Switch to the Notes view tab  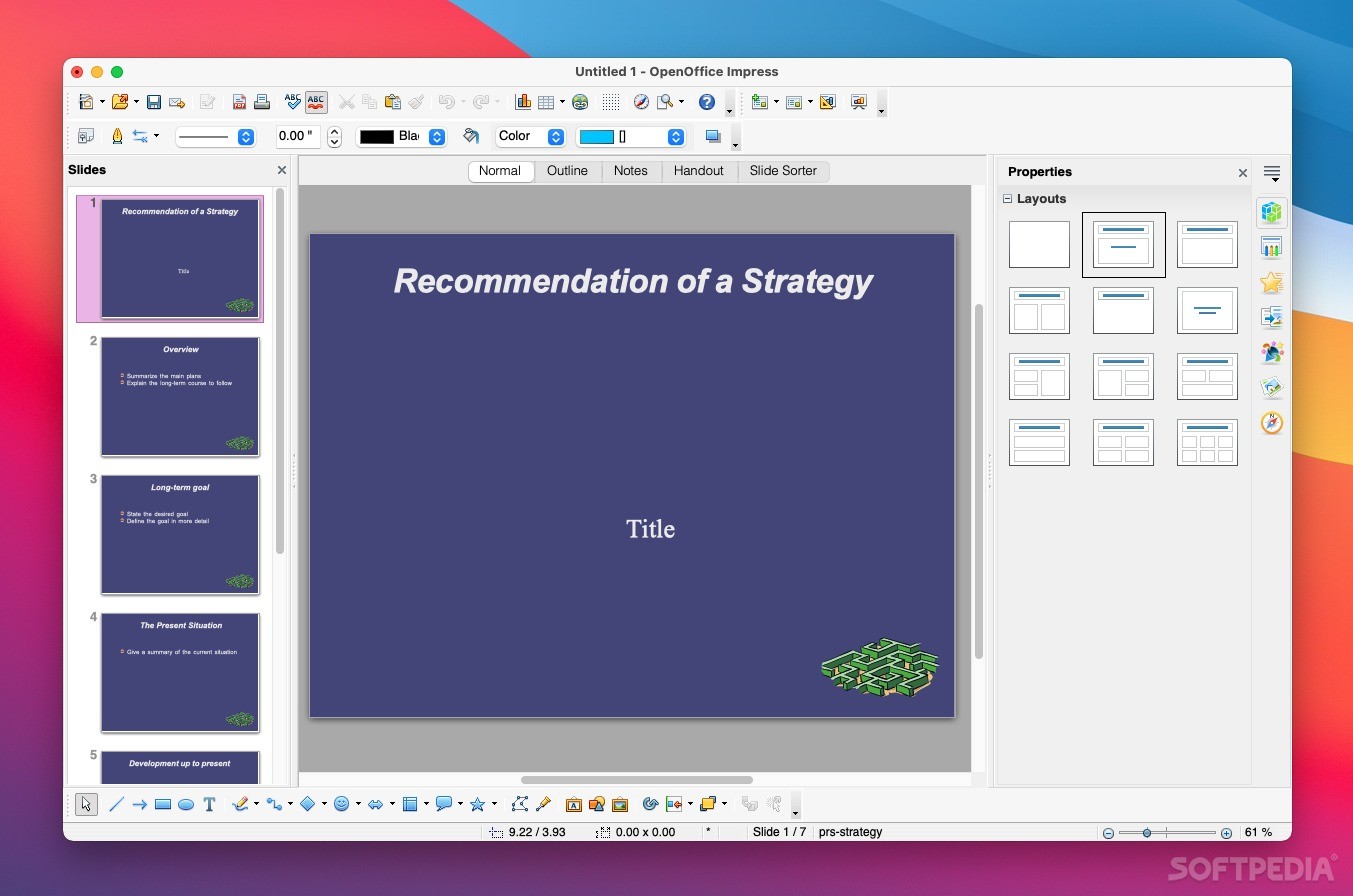[631, 171]
